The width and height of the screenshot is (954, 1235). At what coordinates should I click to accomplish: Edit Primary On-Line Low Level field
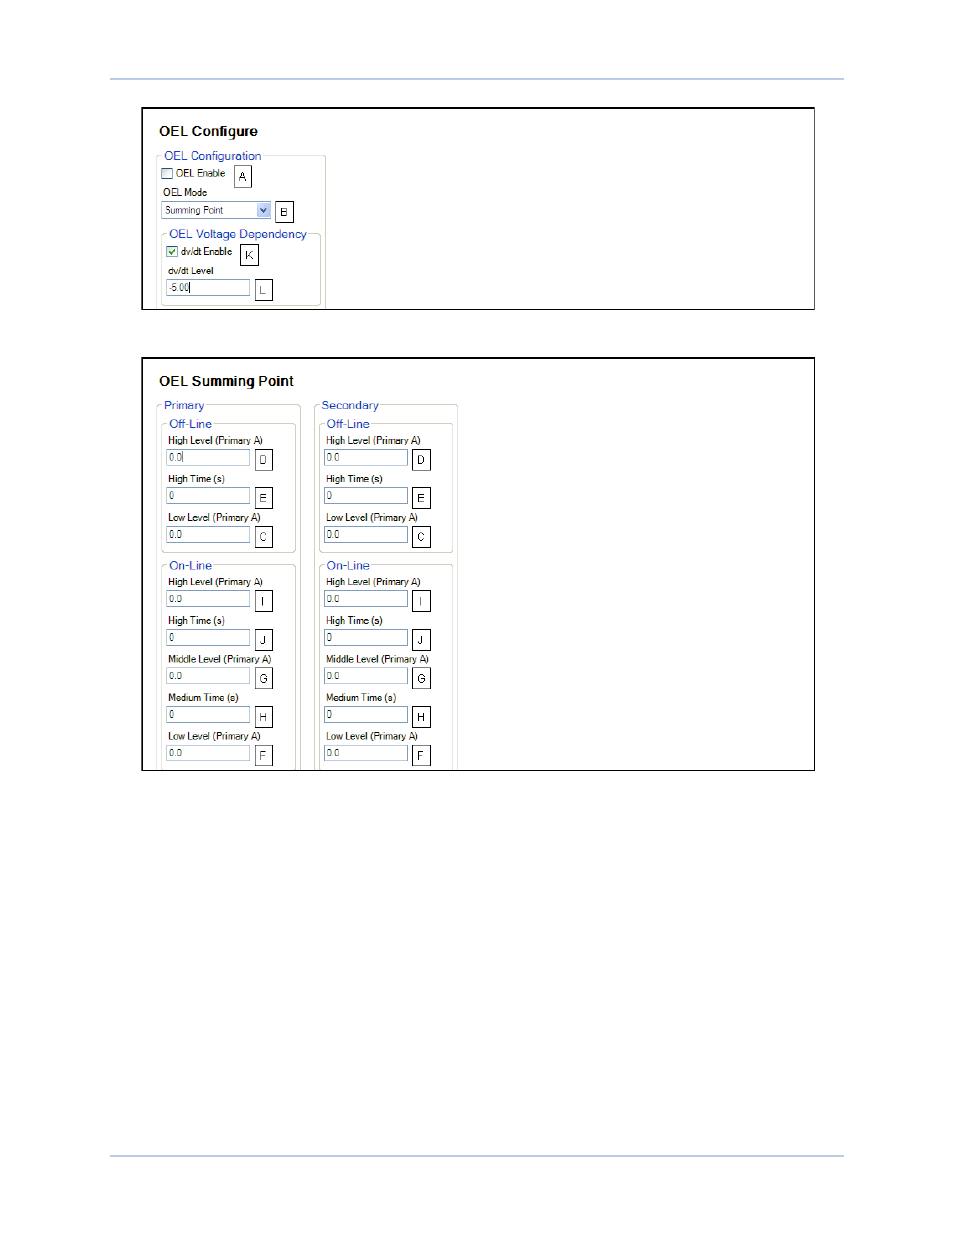click(208, 753)
